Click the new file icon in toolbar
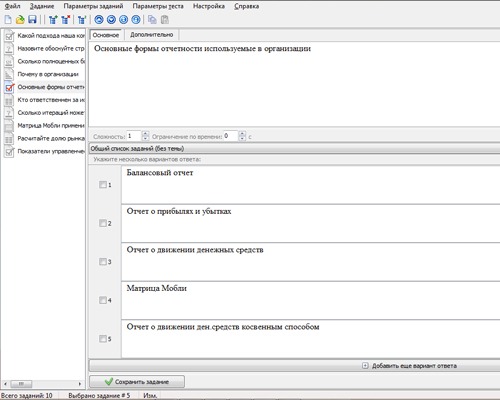500x400 pixels. pyautogui.click(x=8, y=20)
